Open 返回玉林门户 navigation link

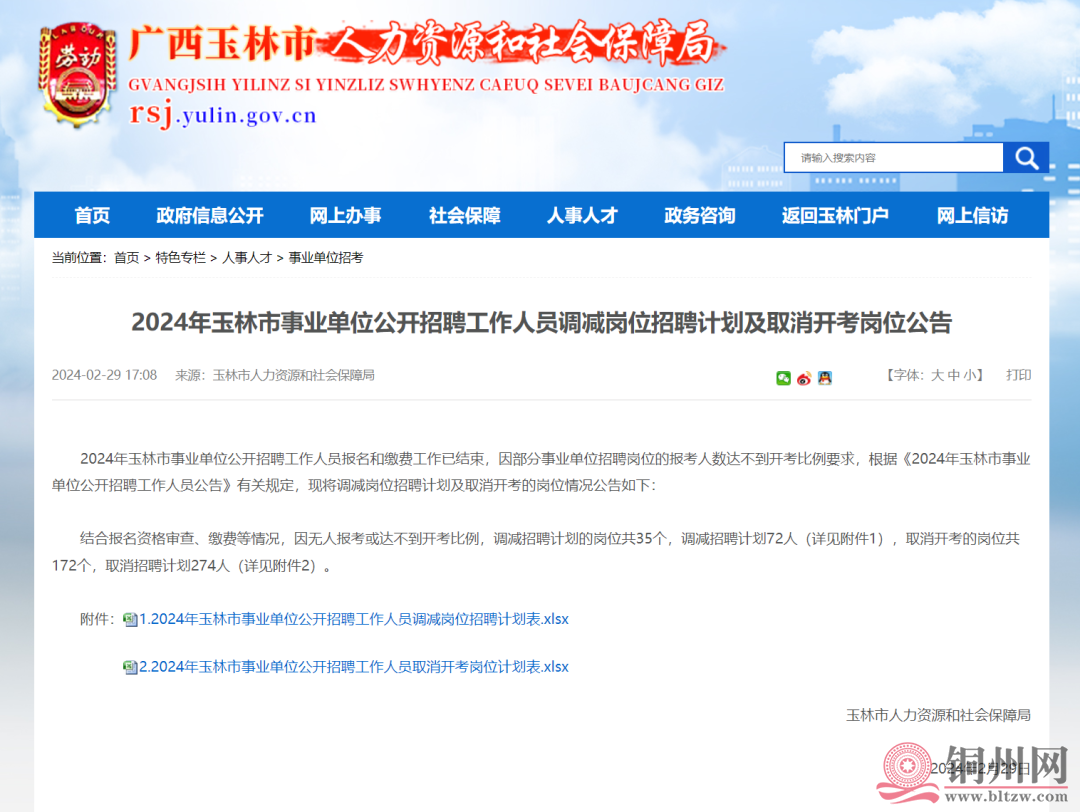pyautogui.click(x=835, y=215)
